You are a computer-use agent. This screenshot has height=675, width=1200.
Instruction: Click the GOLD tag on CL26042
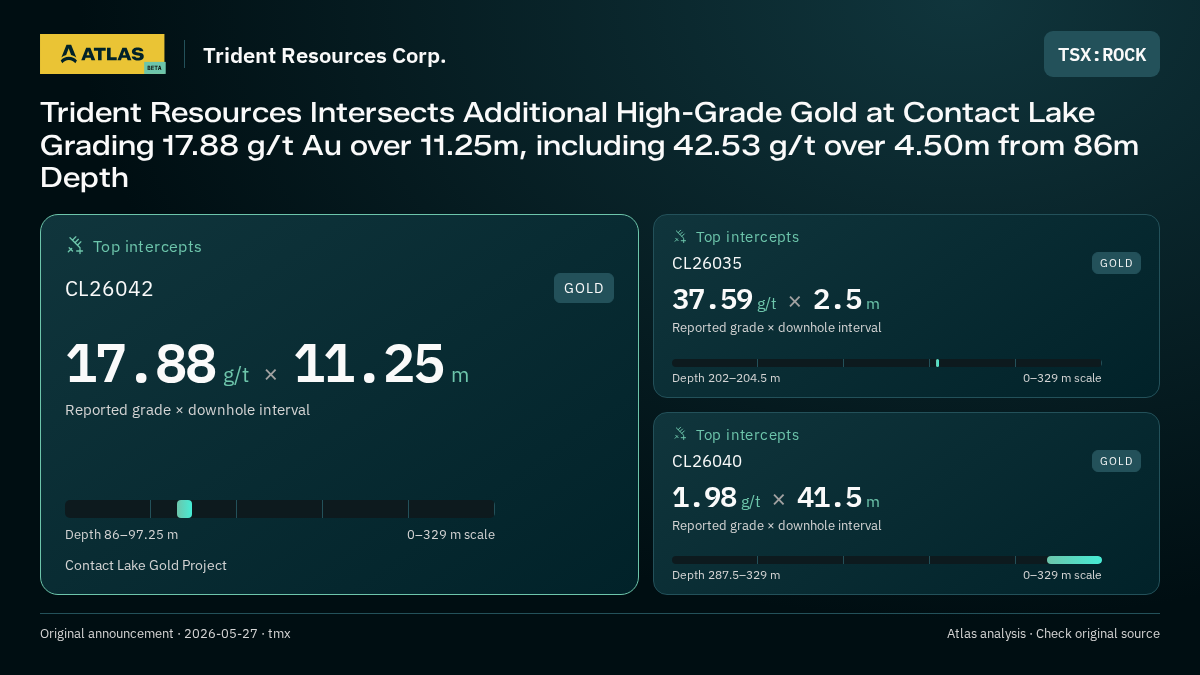pyautogui.click(x=584, y=288)
